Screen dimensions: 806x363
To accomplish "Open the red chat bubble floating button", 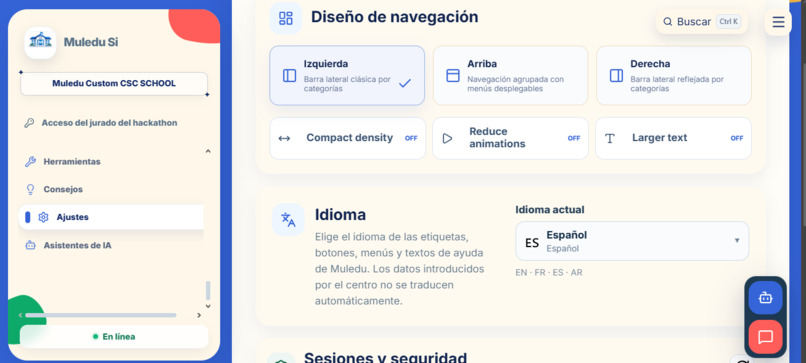I will tap(765, 337).
